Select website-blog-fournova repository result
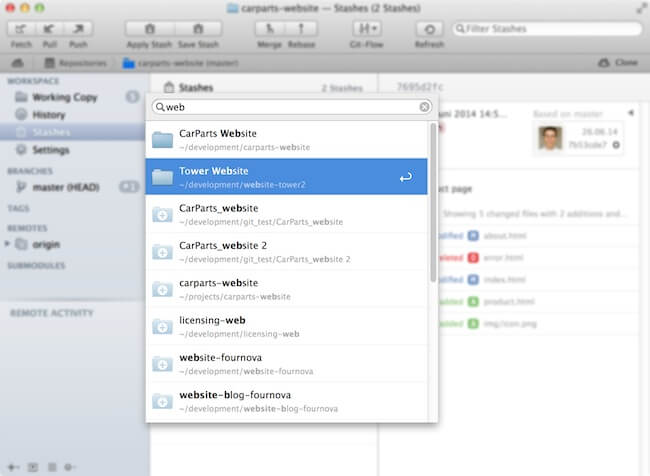The height and width of the screenshot is (476, 650). pyautogui.click(x=286, y=401)
